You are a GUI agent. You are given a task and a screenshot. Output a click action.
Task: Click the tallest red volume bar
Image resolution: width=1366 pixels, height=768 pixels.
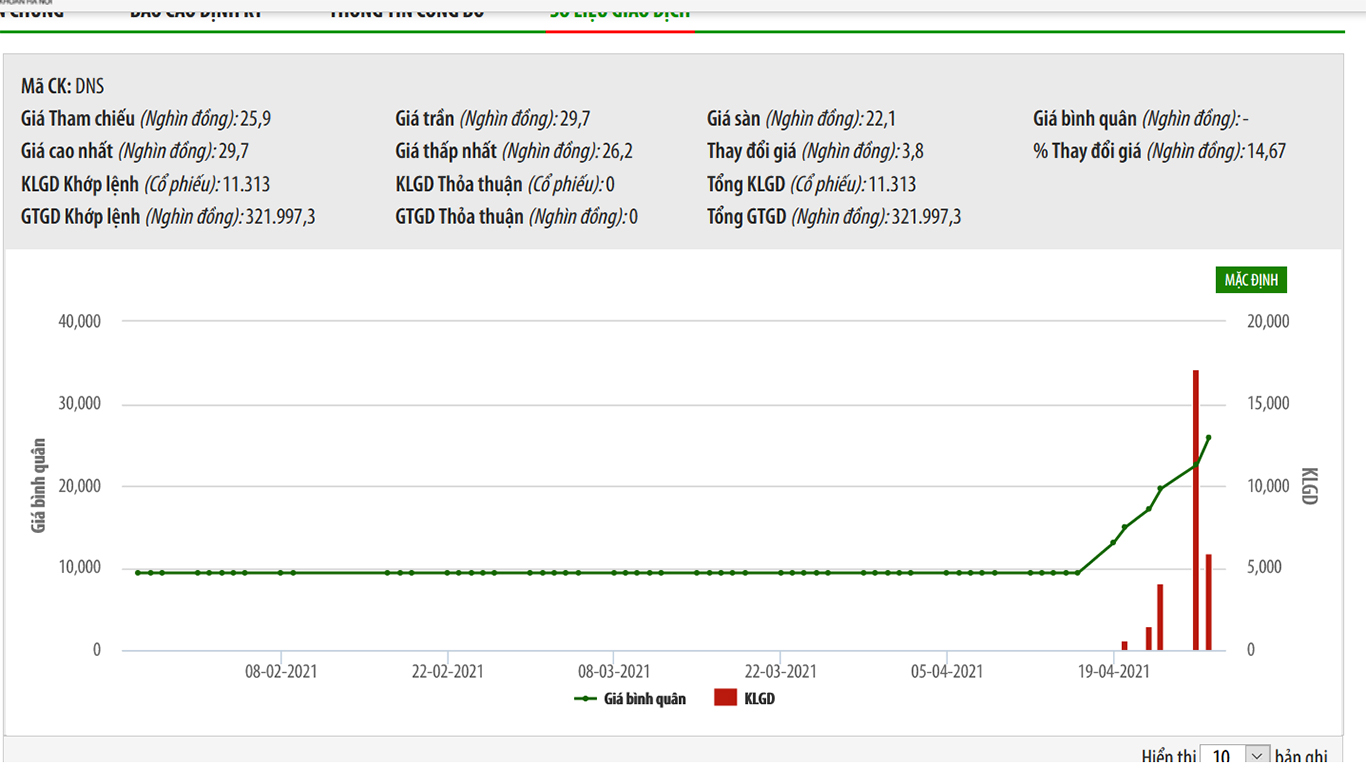tap(1195, 510)
